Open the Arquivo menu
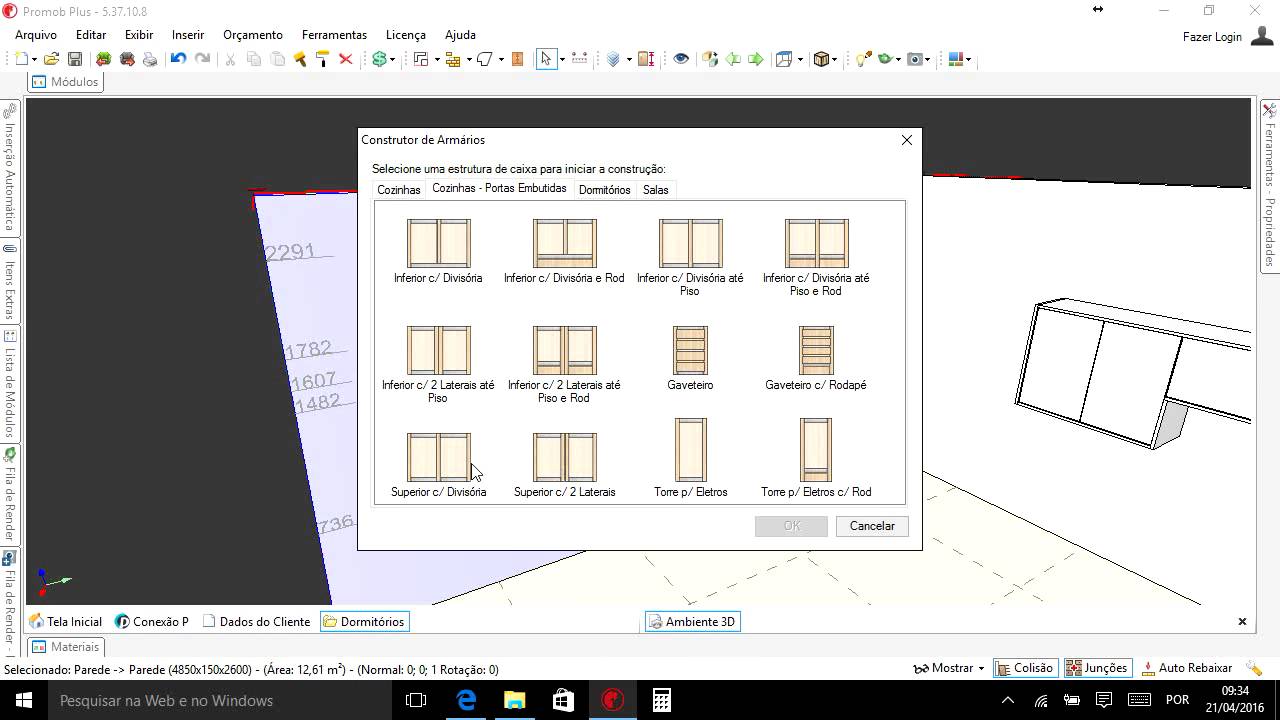1280x720 pixels. (36, 35)
